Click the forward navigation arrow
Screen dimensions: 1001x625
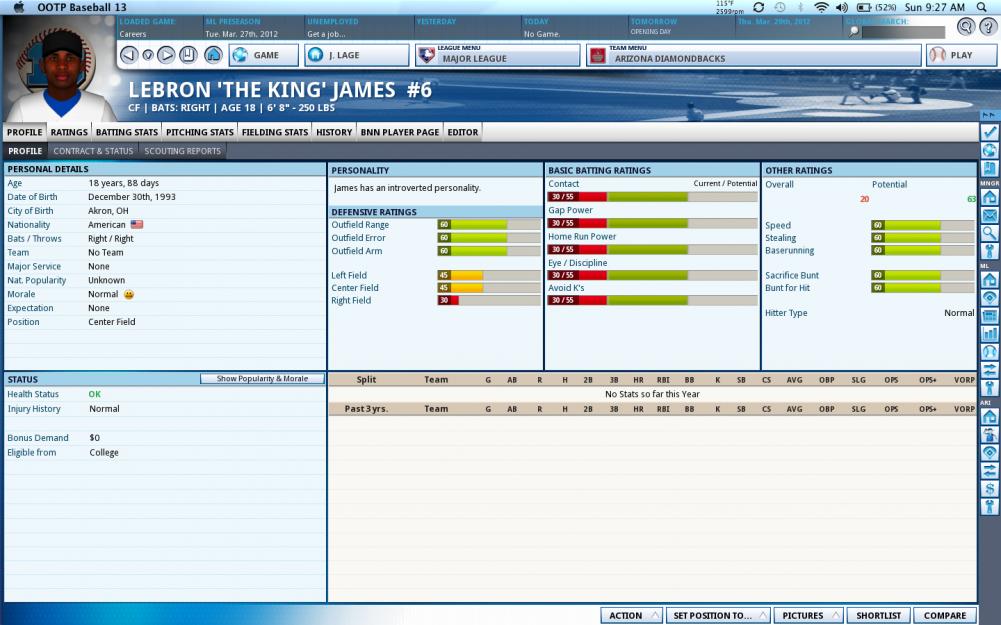point(166,55)
